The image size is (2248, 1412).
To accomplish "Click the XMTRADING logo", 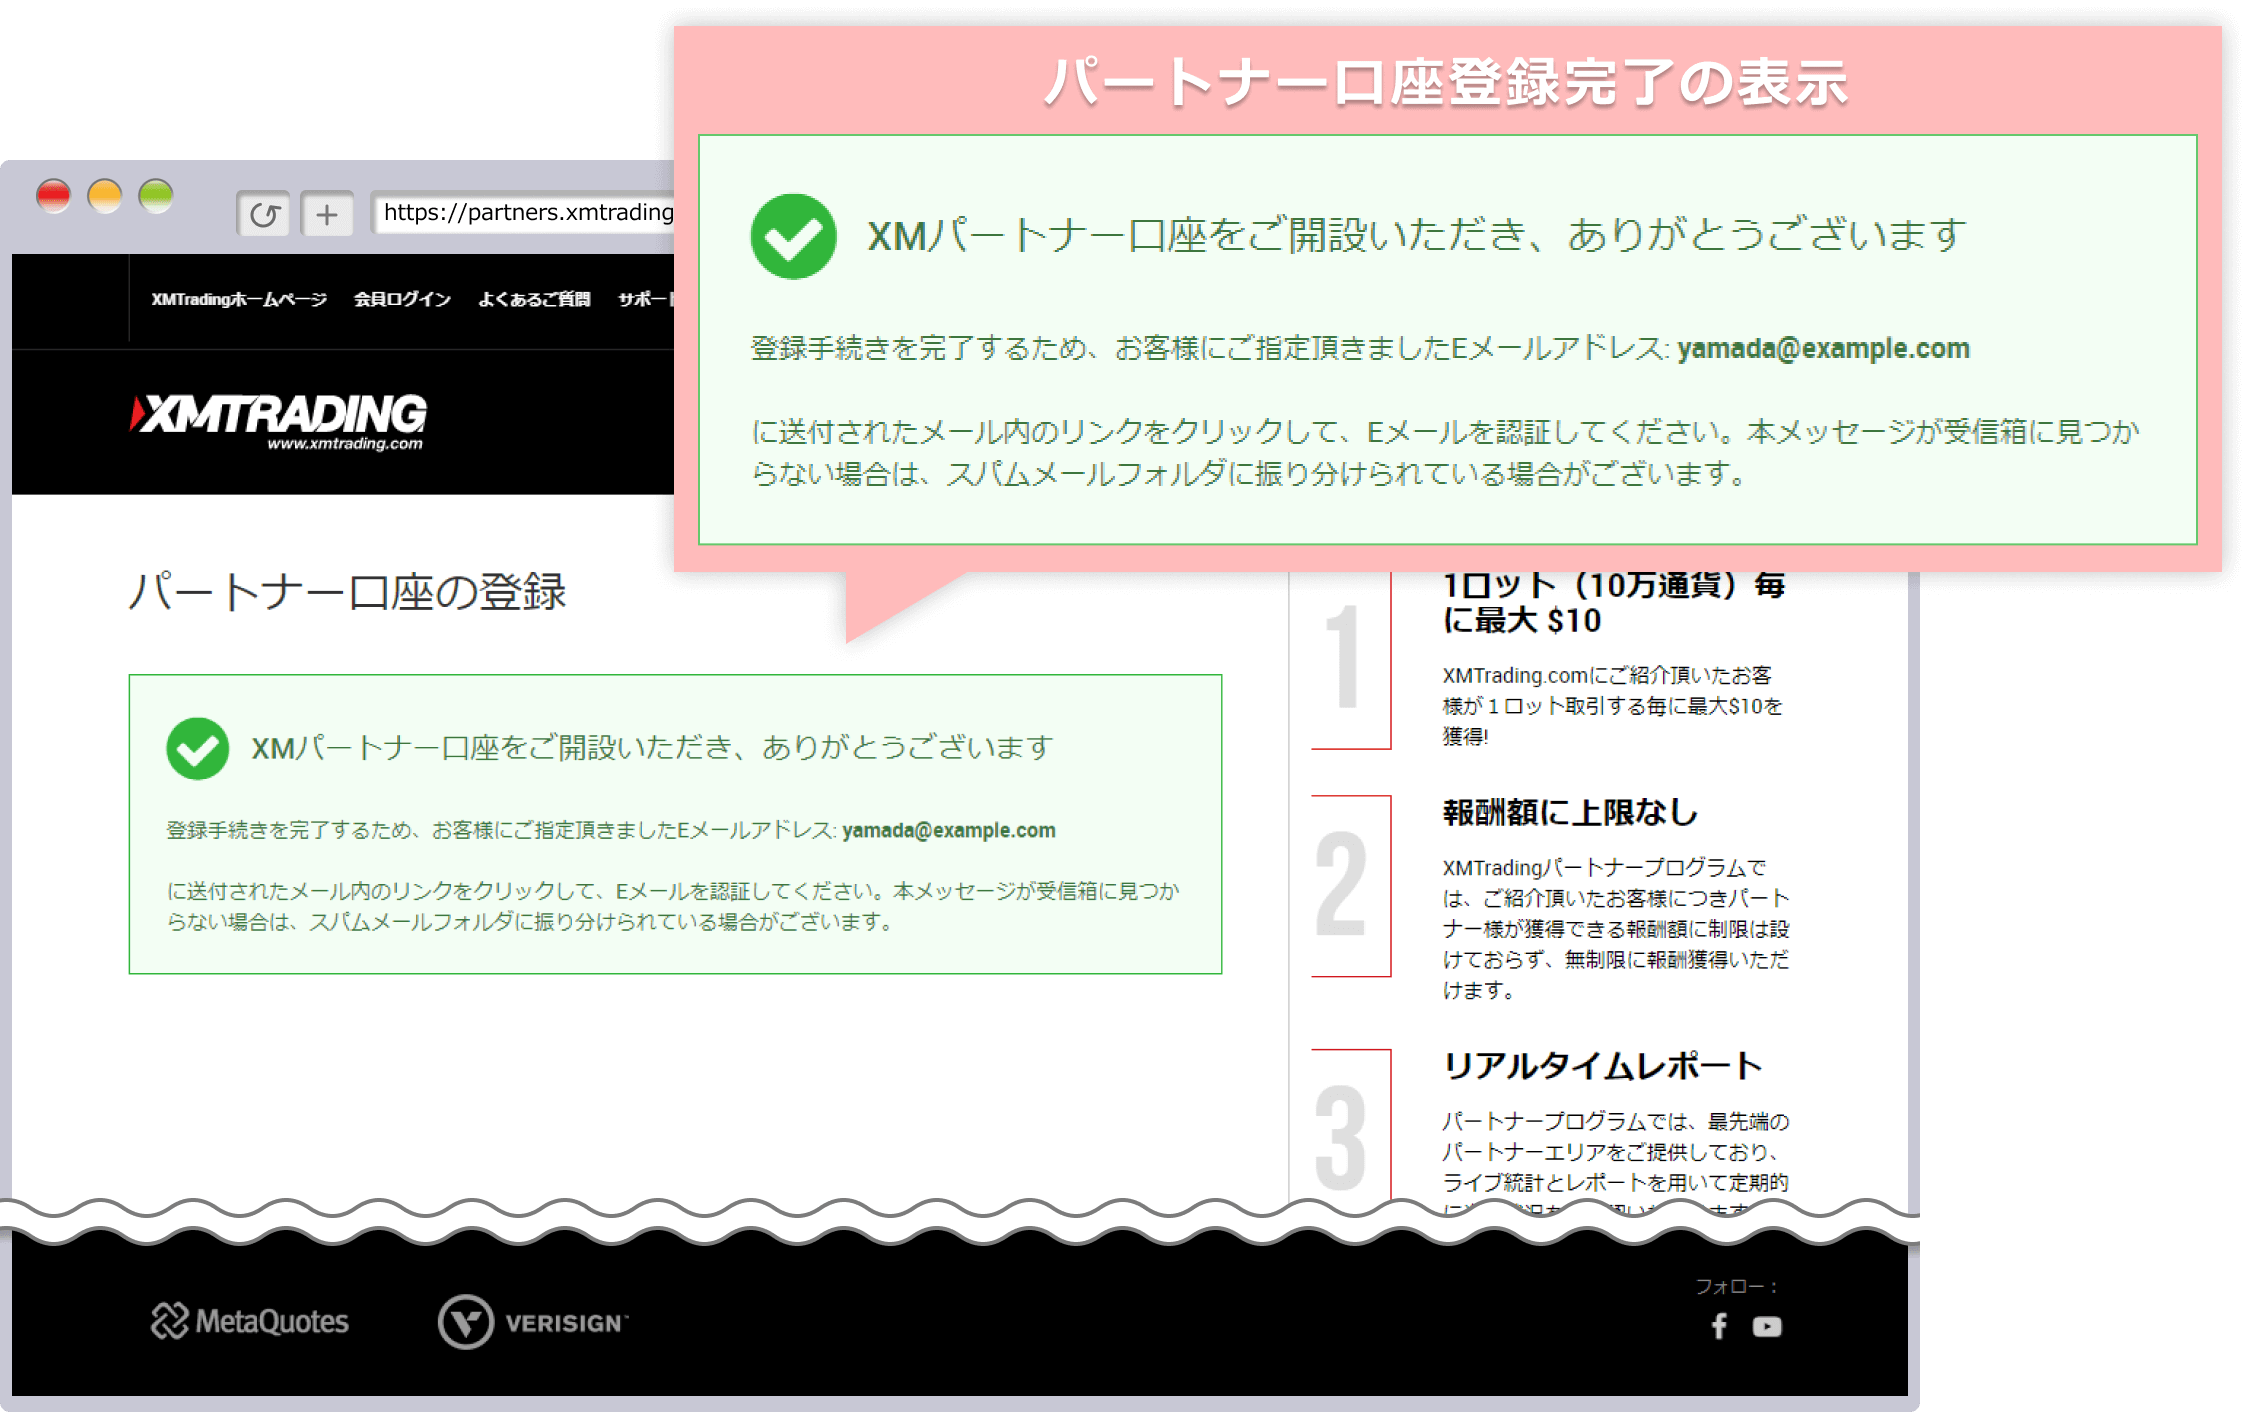I will click(279, 422).
